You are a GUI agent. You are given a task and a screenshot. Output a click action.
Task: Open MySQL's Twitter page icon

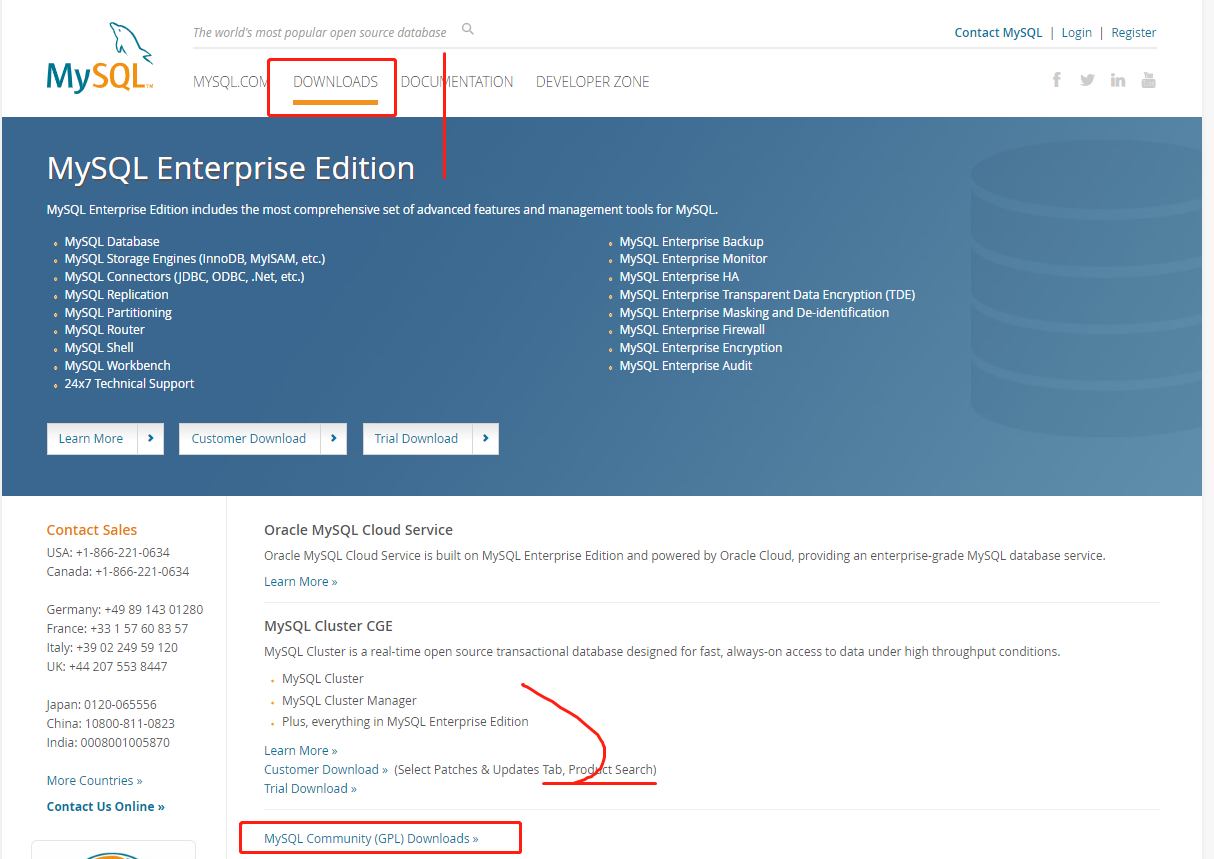(1087, 80)
